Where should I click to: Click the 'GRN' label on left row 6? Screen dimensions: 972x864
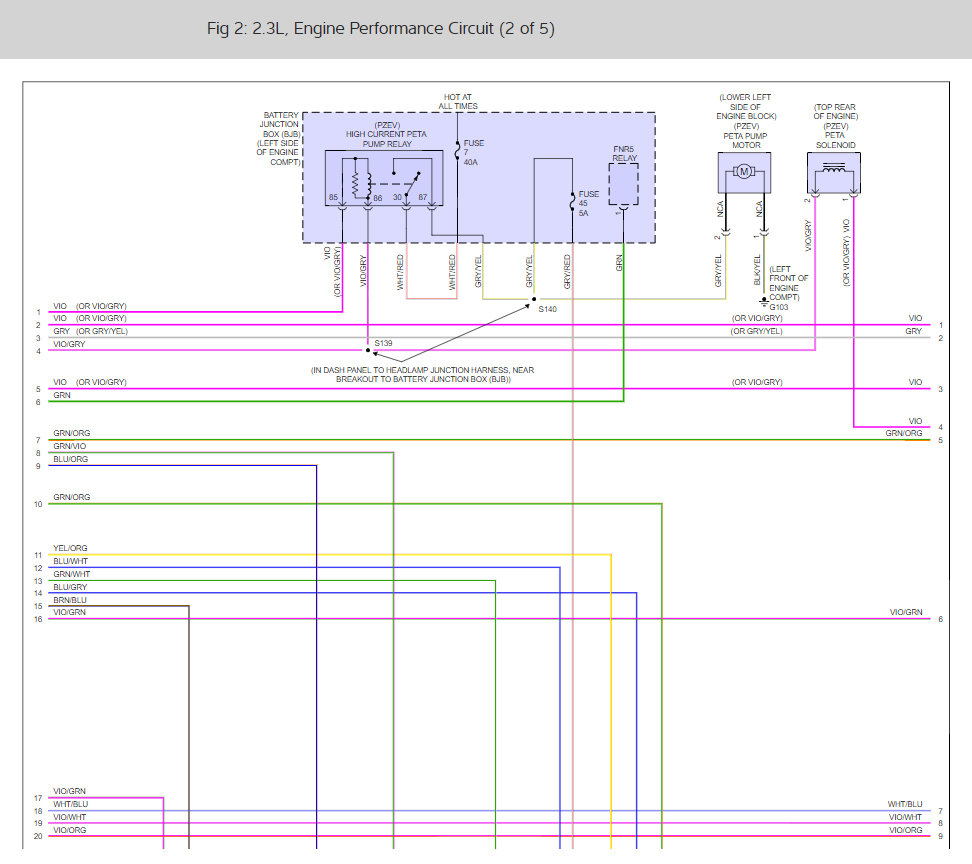pos(62,395)
